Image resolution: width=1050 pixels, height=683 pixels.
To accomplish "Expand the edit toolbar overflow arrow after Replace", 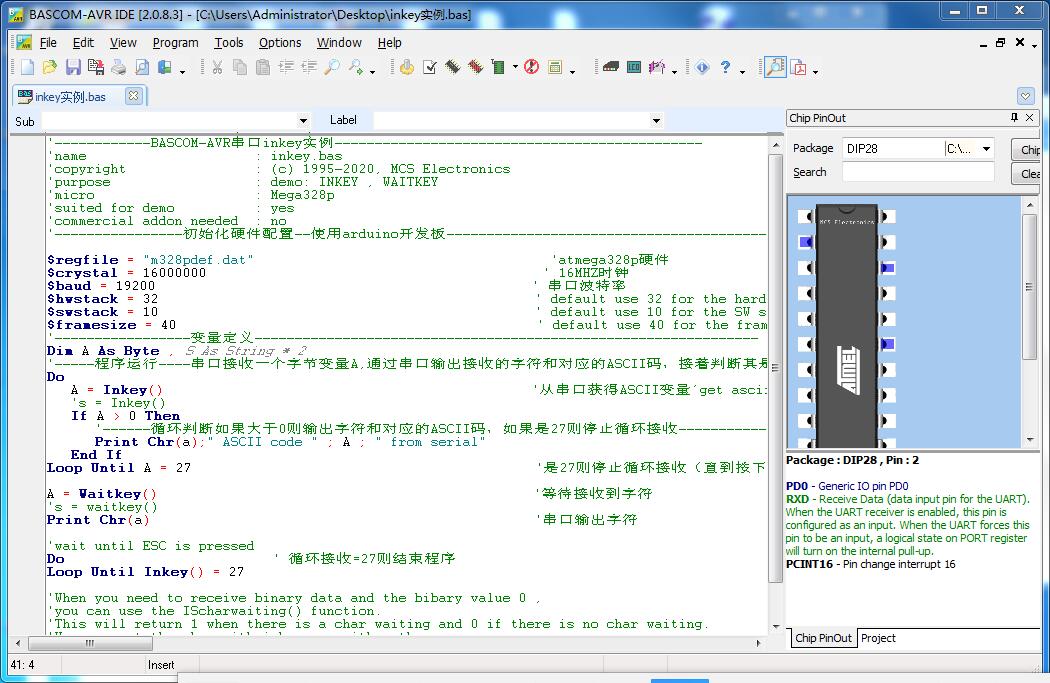I will click(x=372, y=70).
